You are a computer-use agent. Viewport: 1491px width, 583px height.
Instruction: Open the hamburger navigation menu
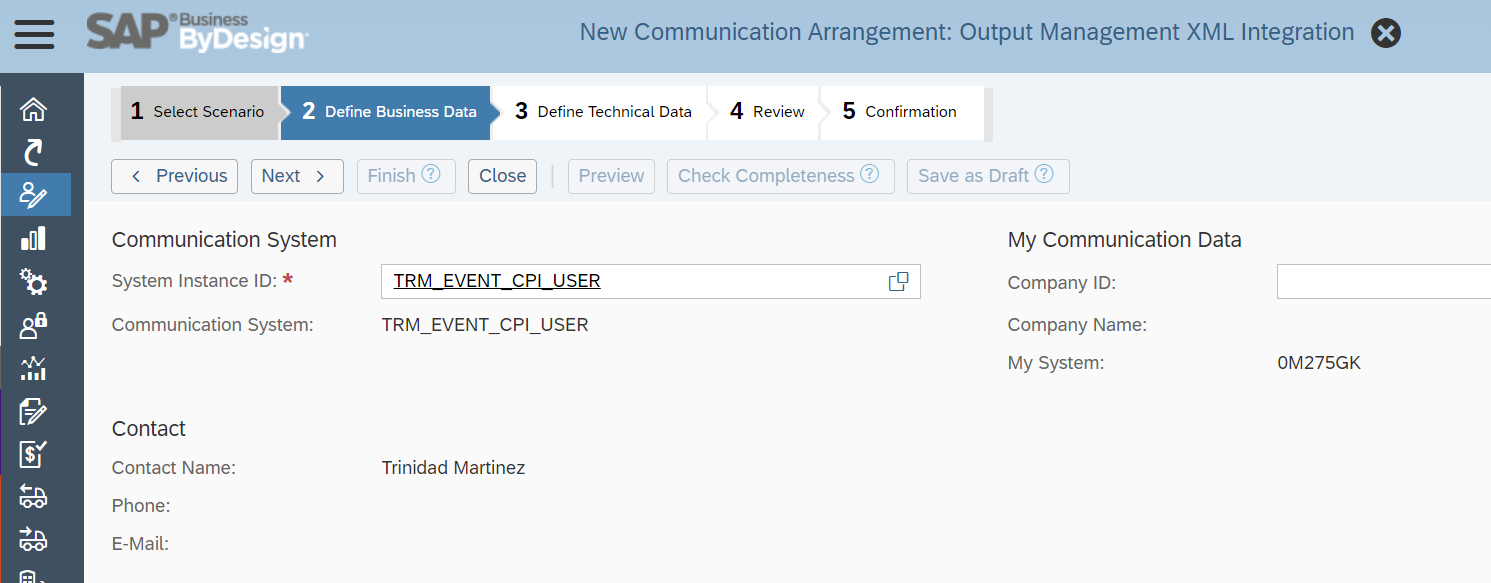click(34, 35)
